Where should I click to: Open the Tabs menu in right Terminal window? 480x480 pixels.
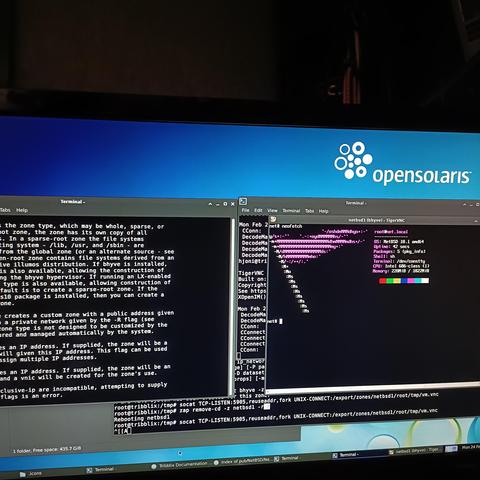coord(309,211)
